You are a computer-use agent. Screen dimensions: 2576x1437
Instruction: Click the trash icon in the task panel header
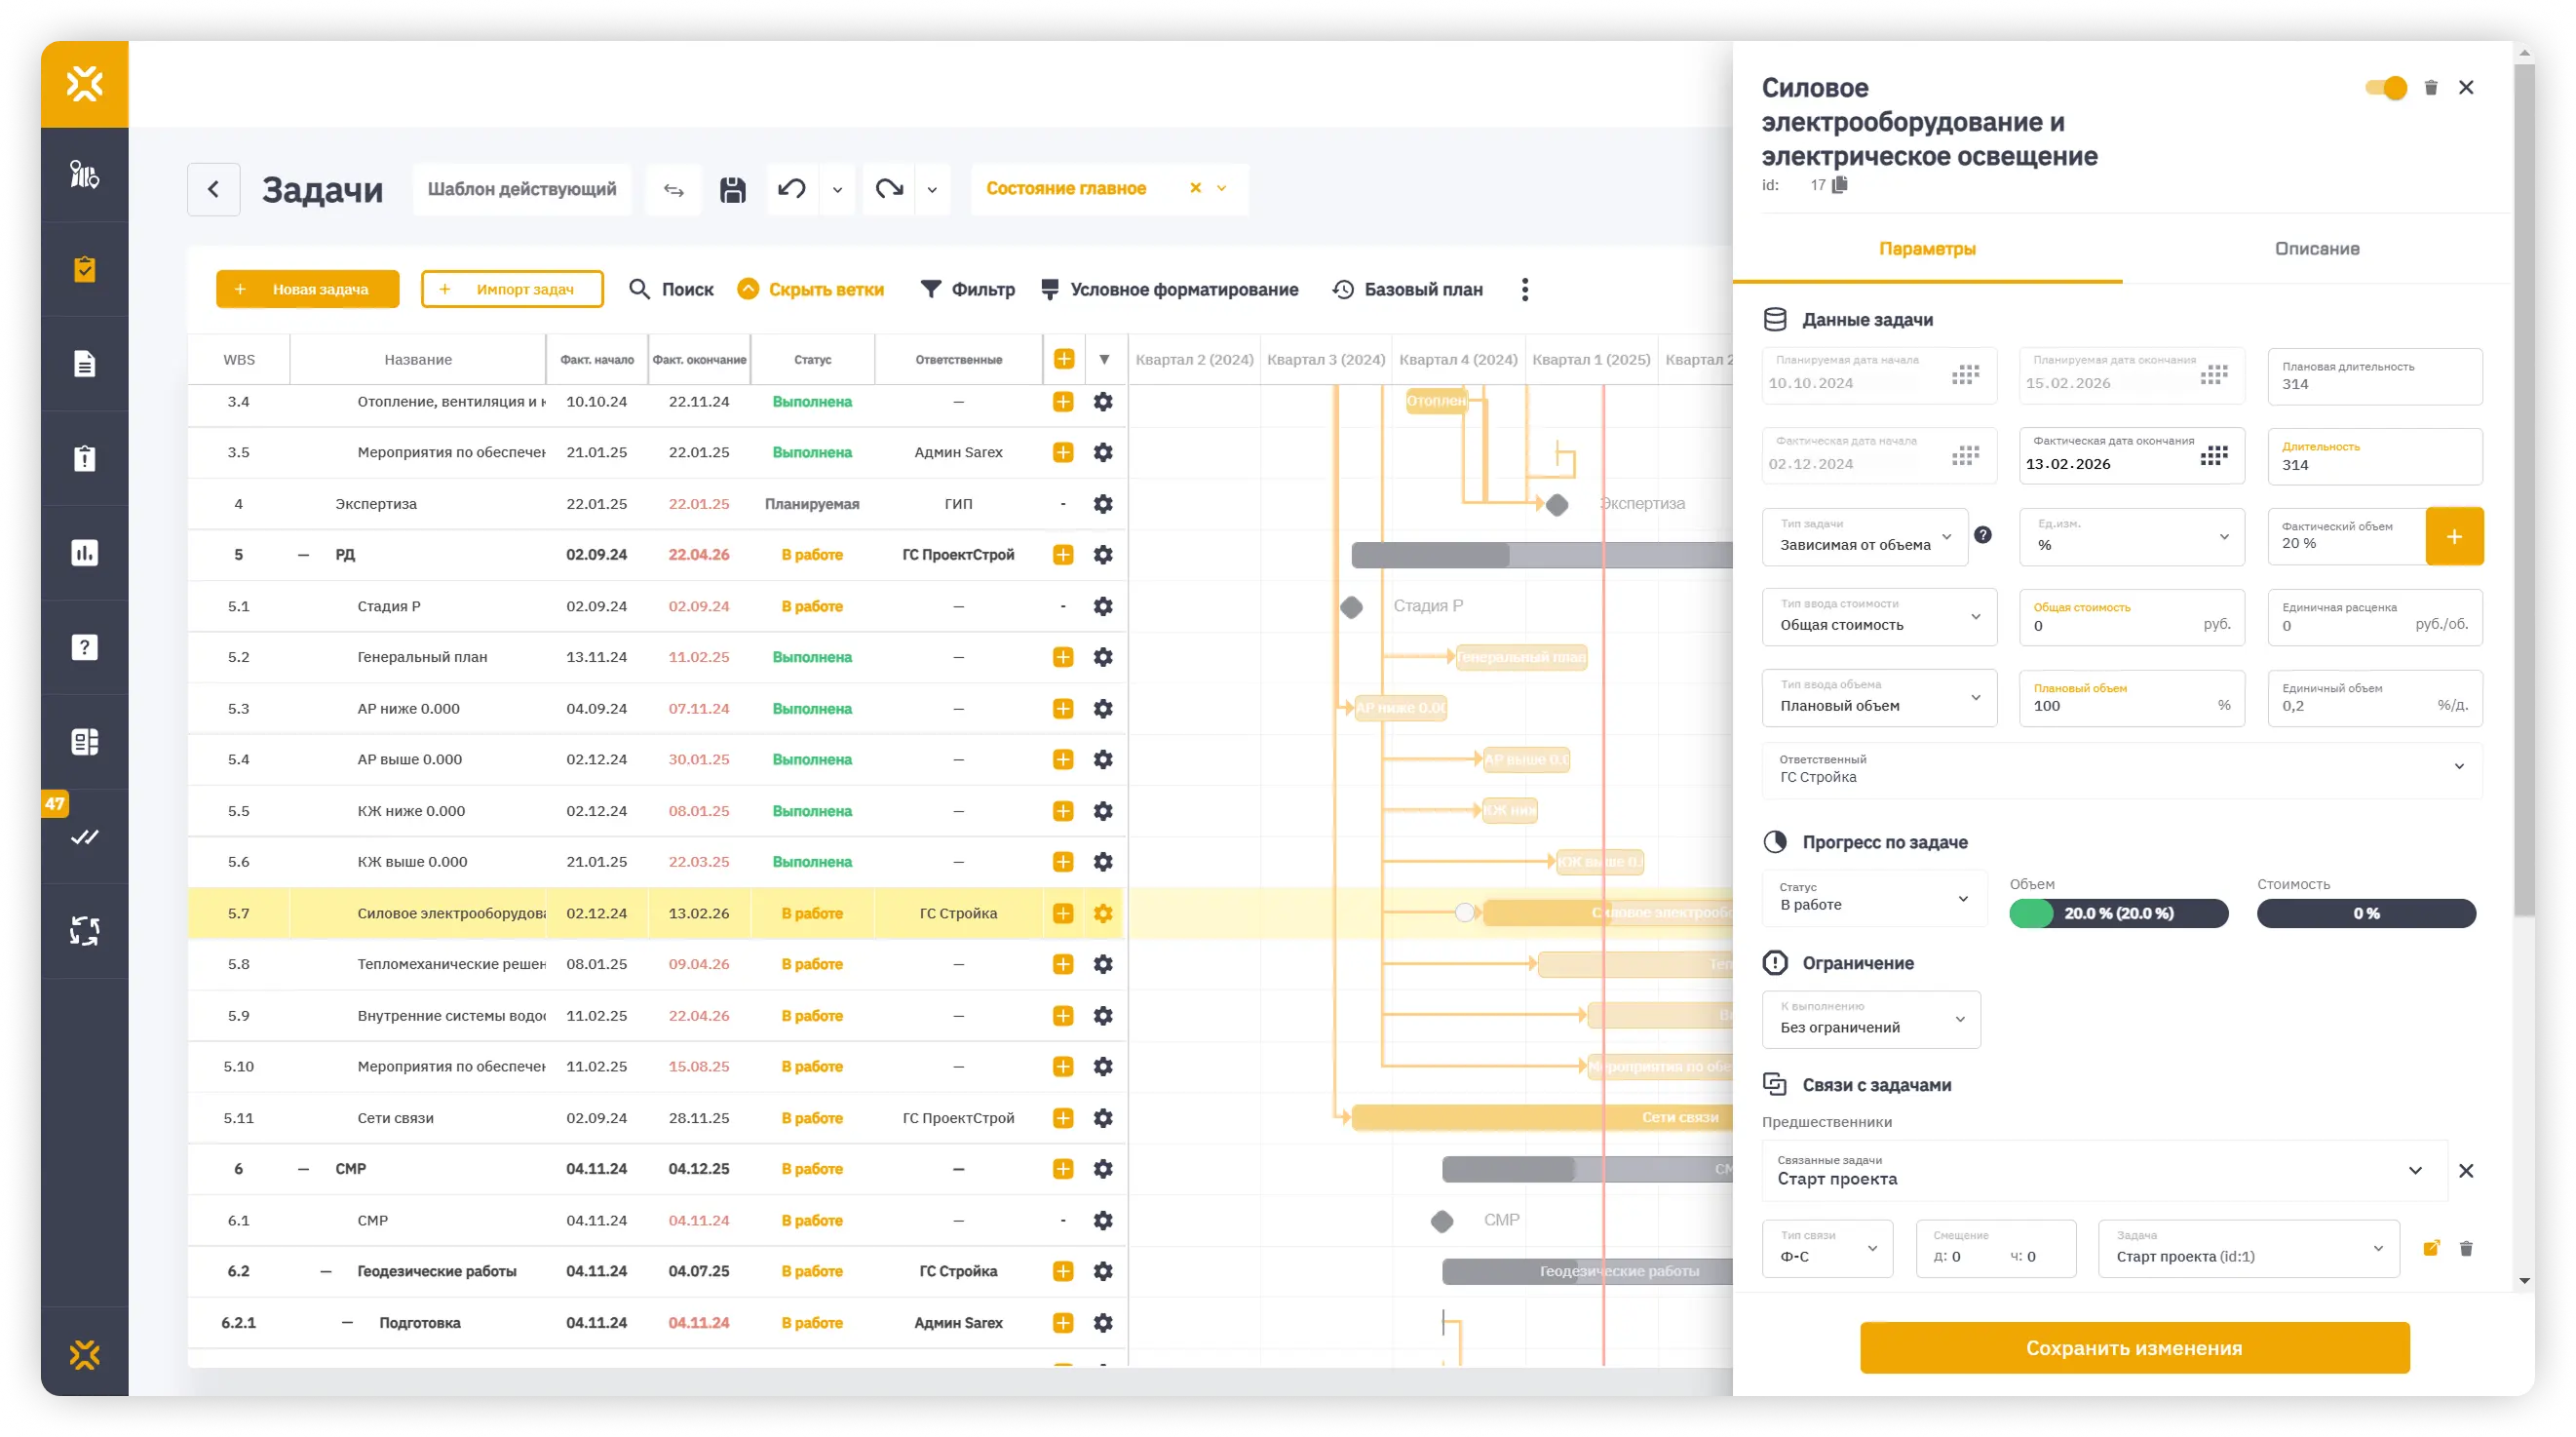point(2431,87)
